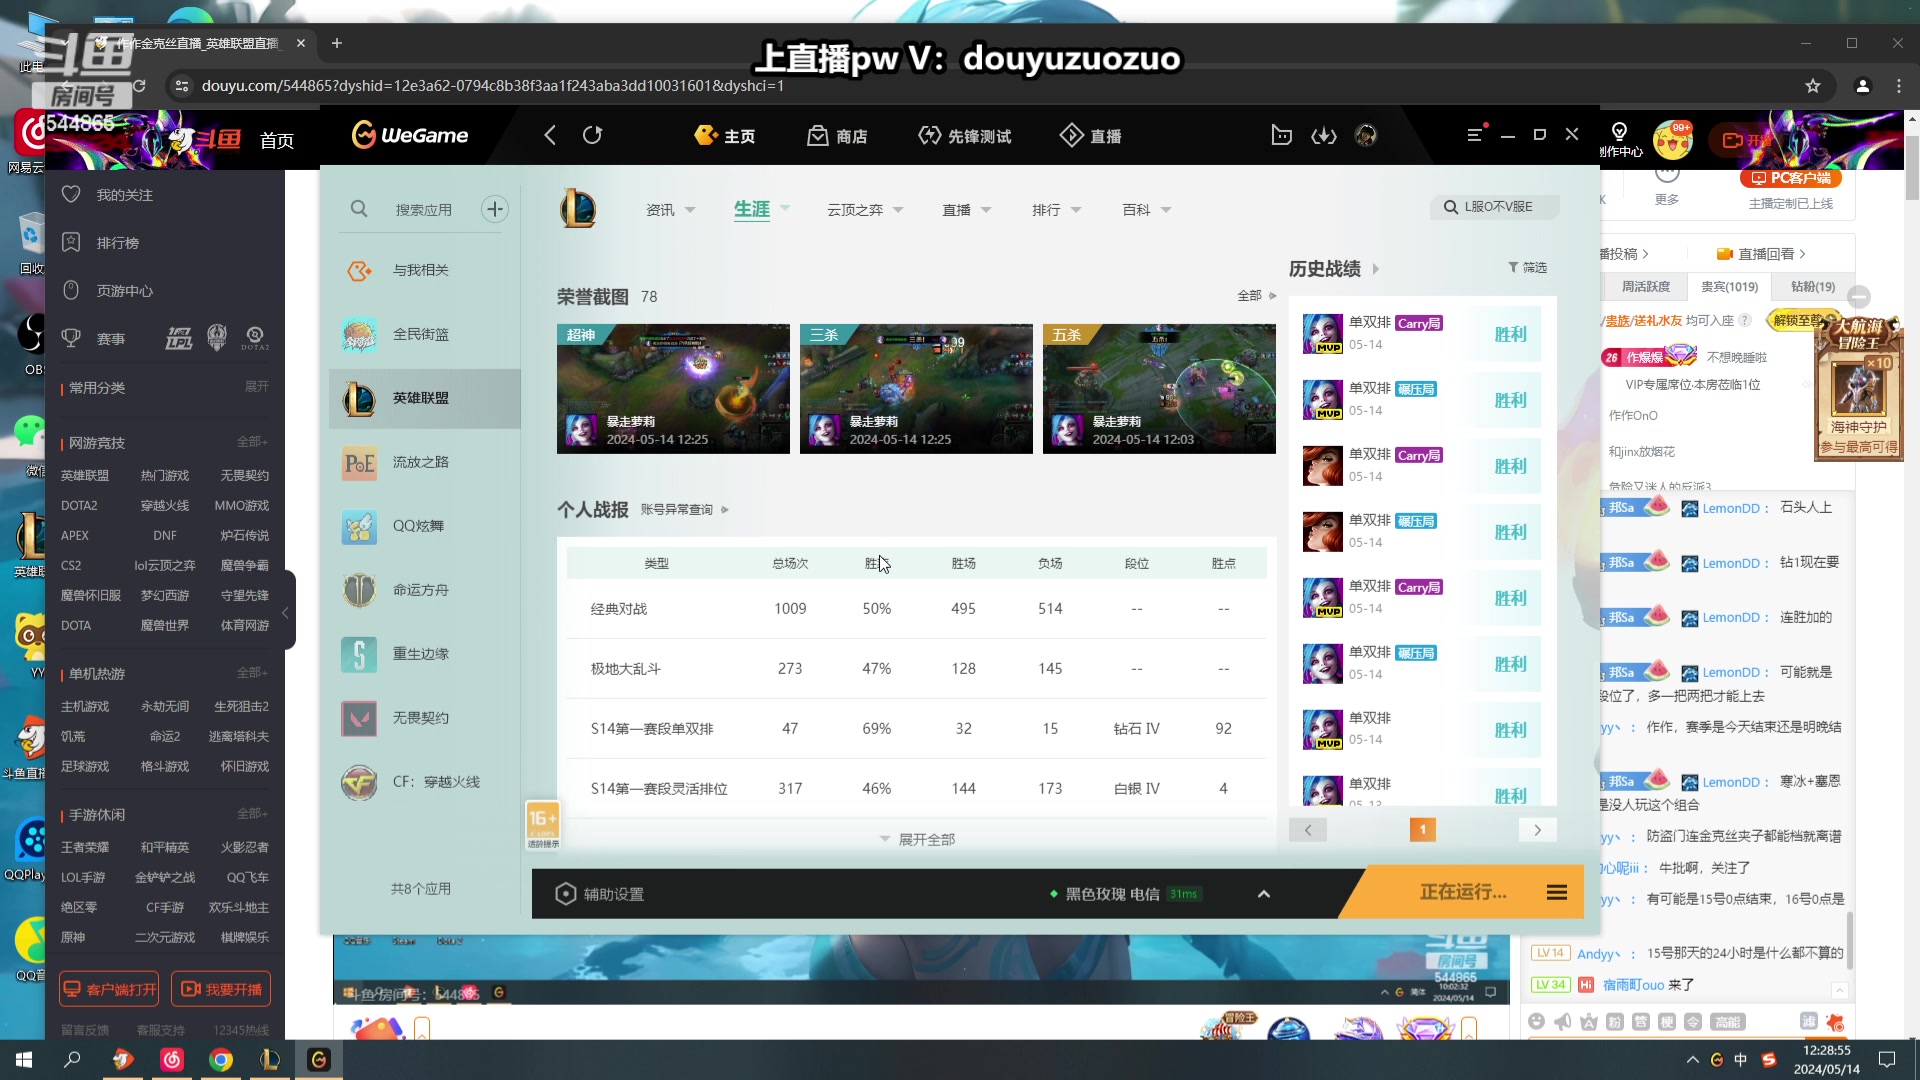
Task: Switch to the 贵宾(1019) tab in Douyu
Action: [x=1729, y=287]
